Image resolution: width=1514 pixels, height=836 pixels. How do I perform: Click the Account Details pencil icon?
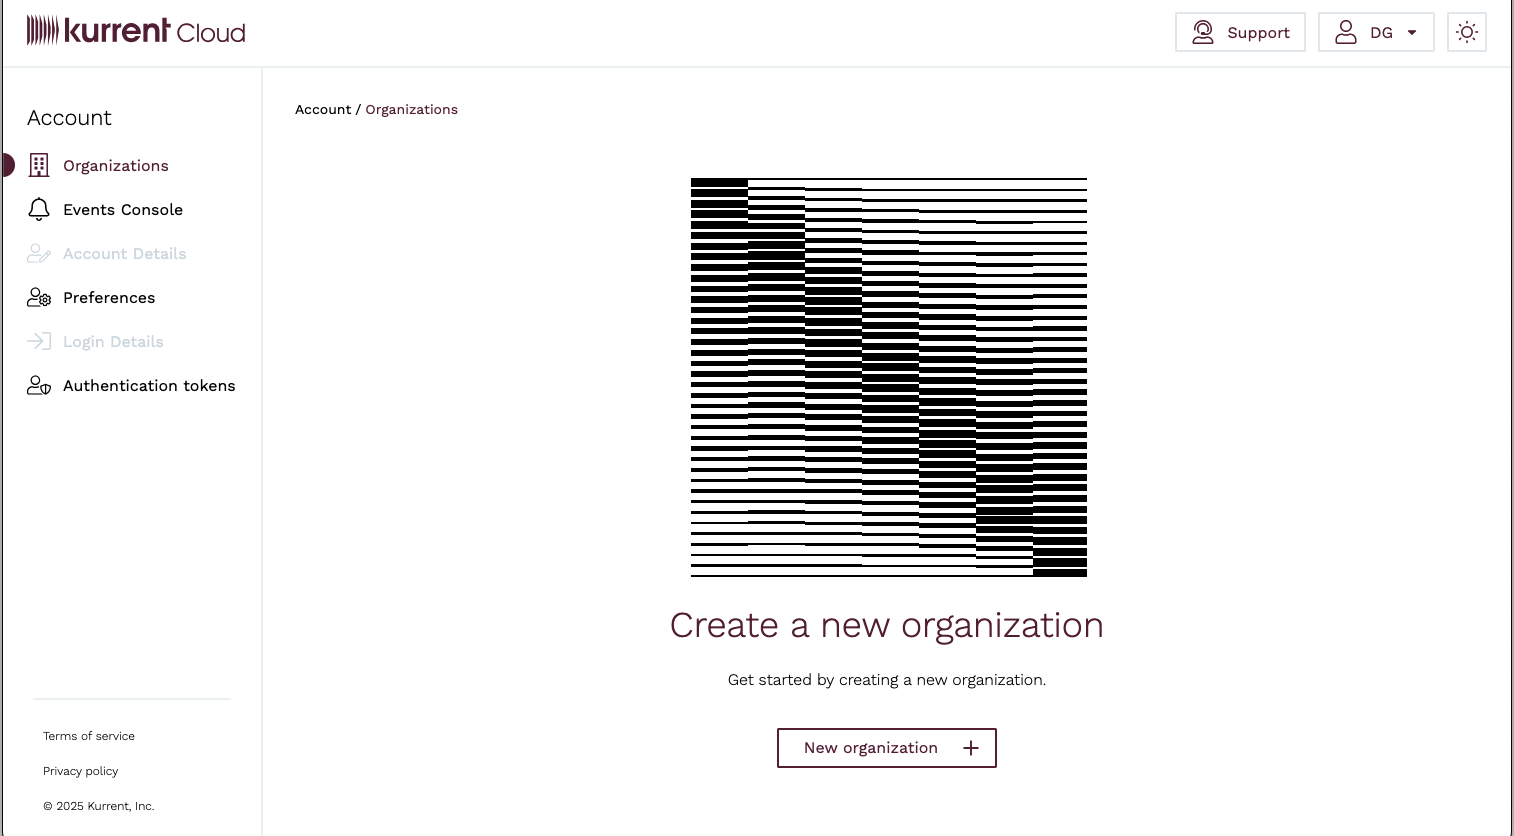click(38, 253)
